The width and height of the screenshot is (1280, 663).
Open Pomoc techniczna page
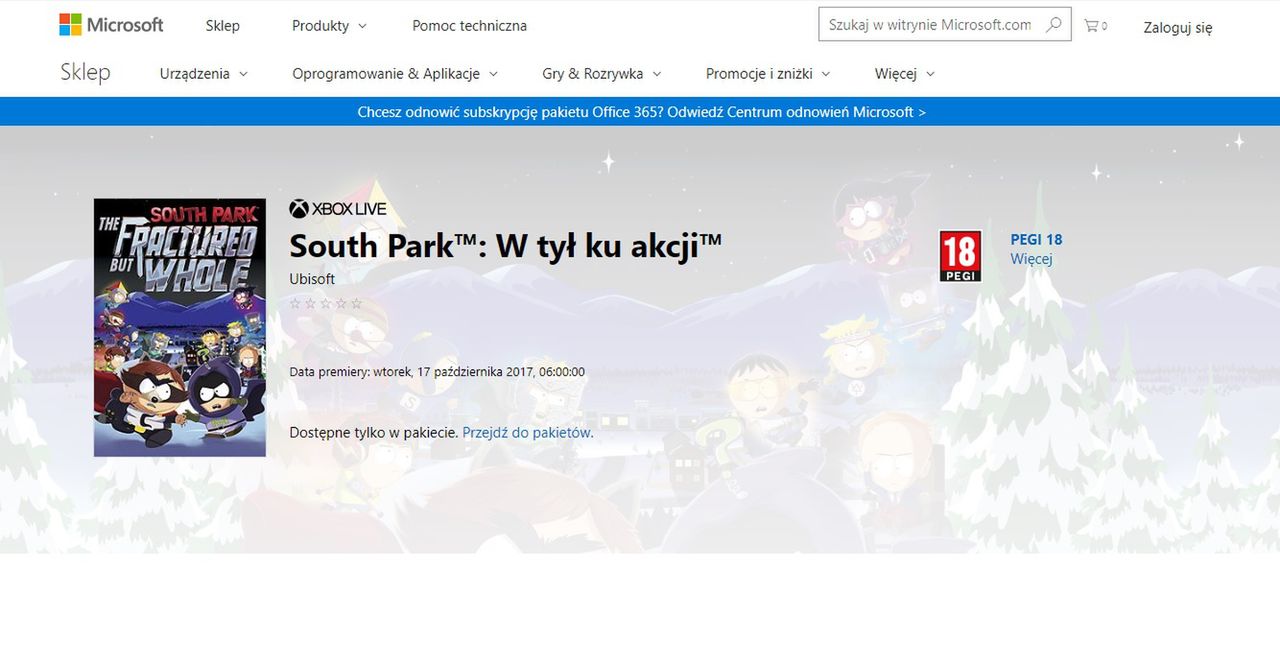(x=469, y=26)
